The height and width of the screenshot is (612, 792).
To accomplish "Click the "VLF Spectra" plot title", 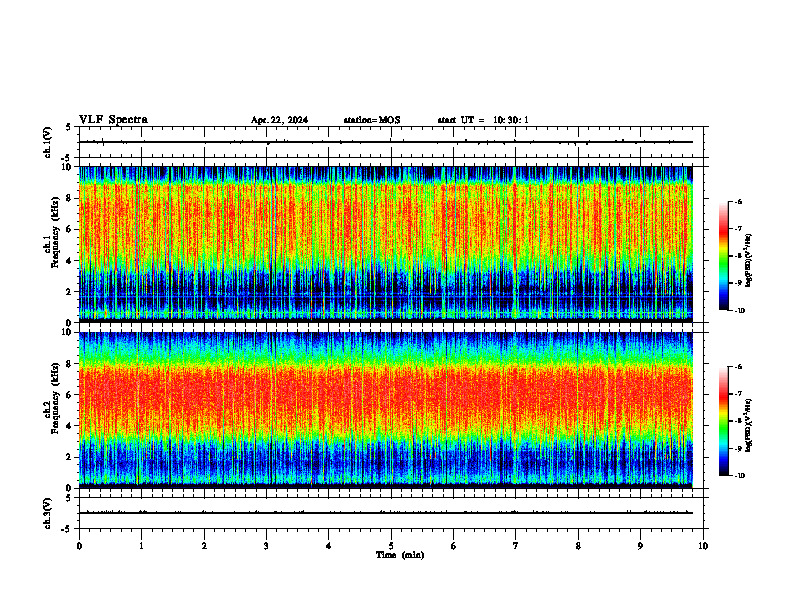I will coord(113,120).
